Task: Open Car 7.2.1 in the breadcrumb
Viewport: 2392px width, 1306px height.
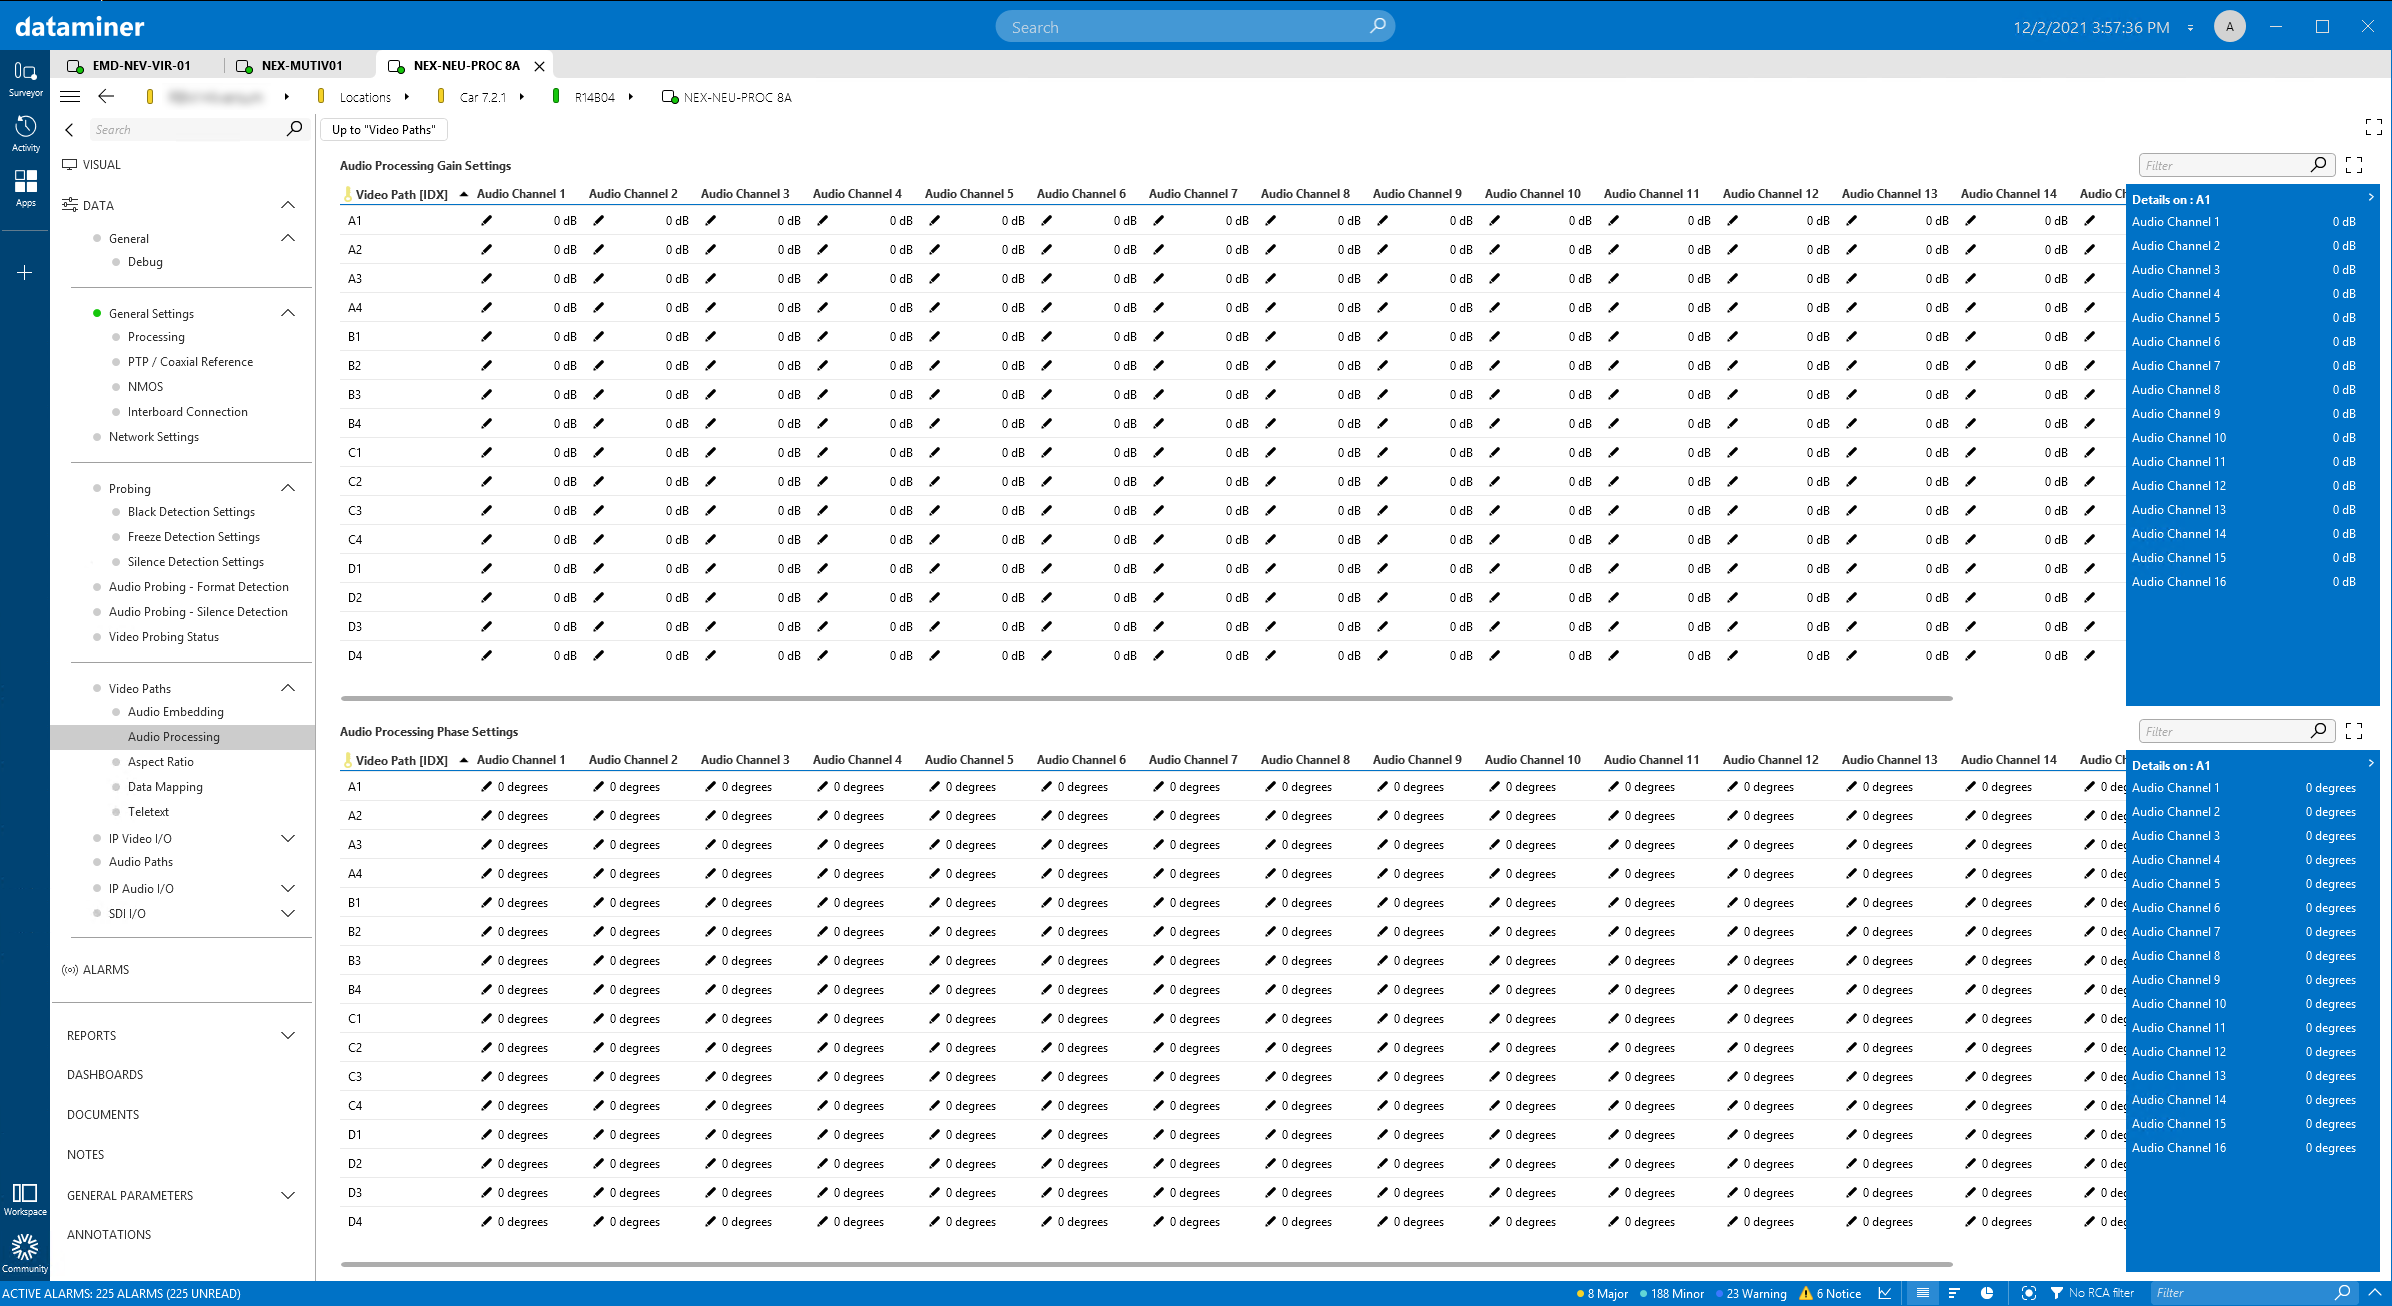Action: 483,97
